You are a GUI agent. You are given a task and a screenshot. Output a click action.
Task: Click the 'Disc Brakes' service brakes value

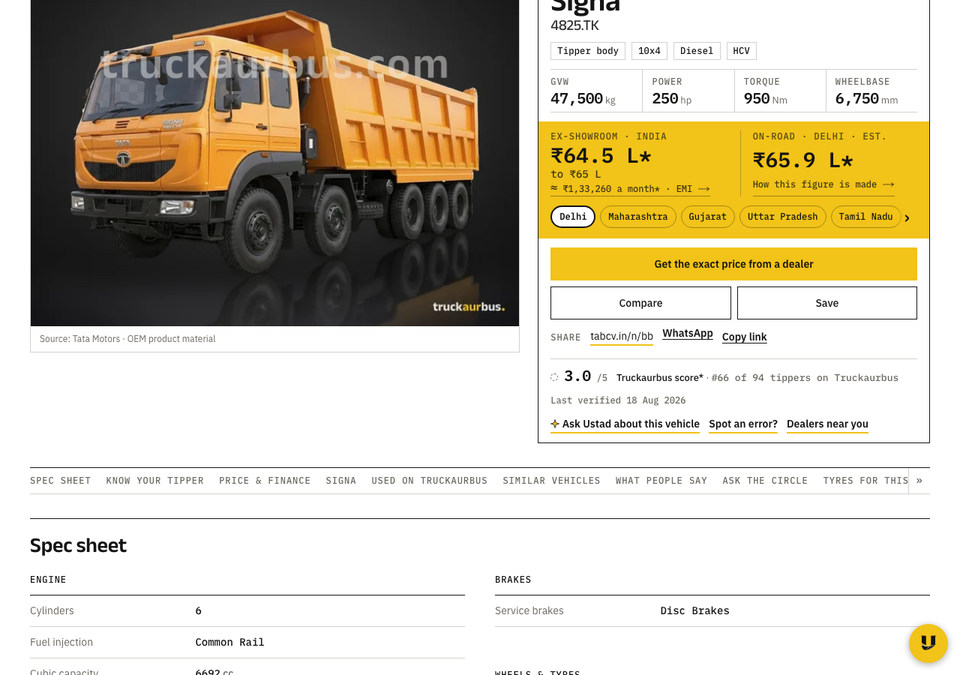(x=695, y=611)
